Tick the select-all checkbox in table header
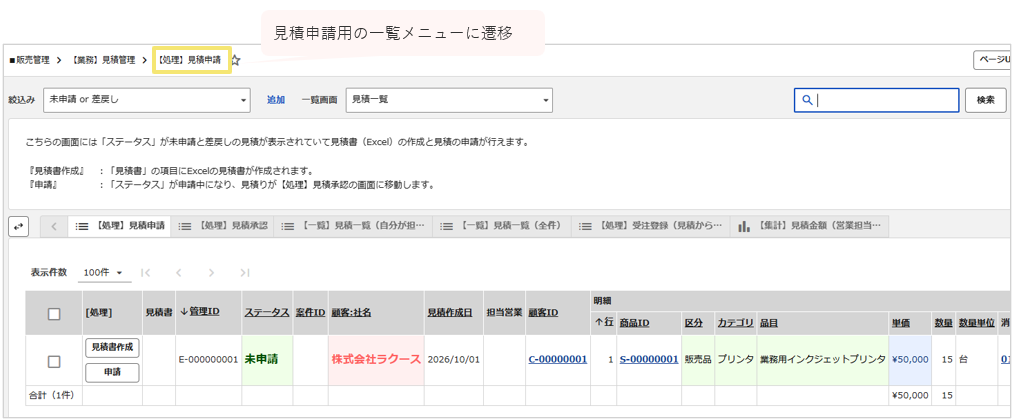This screenshot has width=1014, height=419. (x=54, y=314)
